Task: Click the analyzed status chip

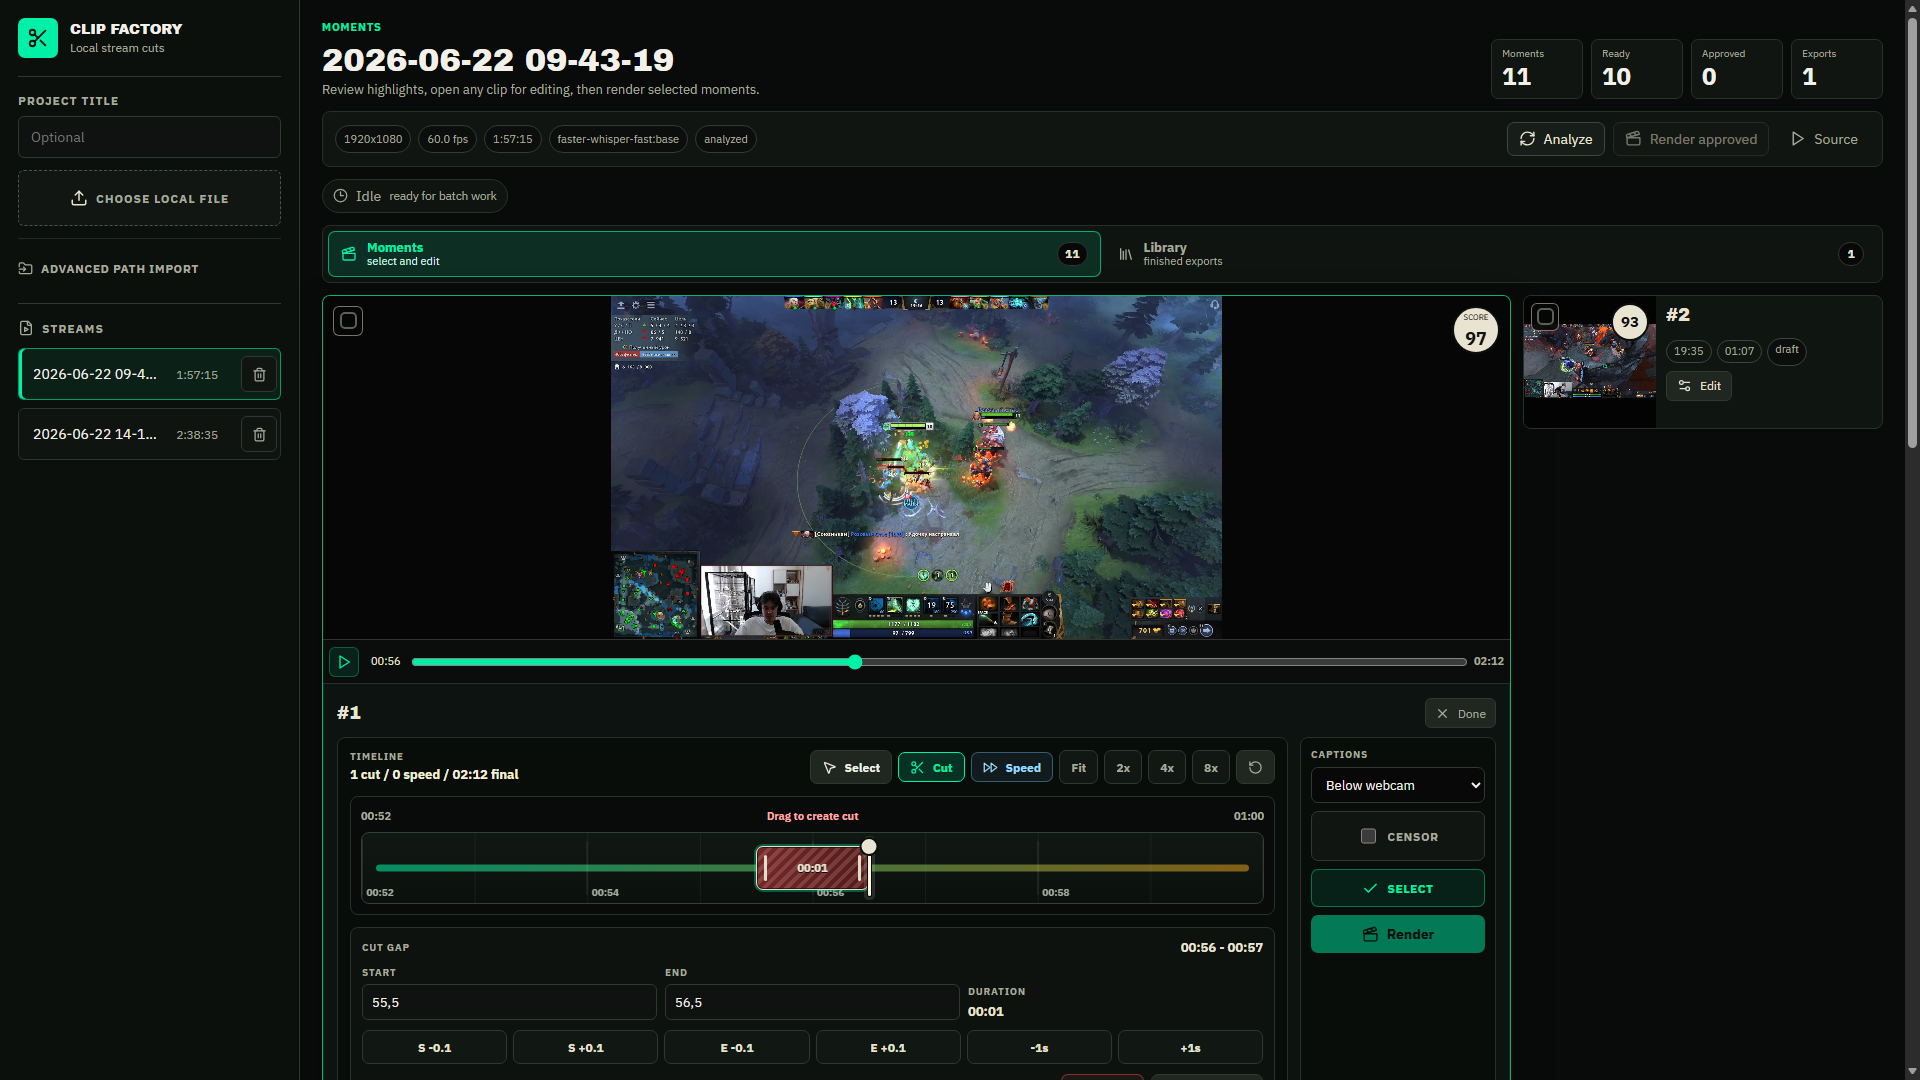Action: [x=725, y=139]
